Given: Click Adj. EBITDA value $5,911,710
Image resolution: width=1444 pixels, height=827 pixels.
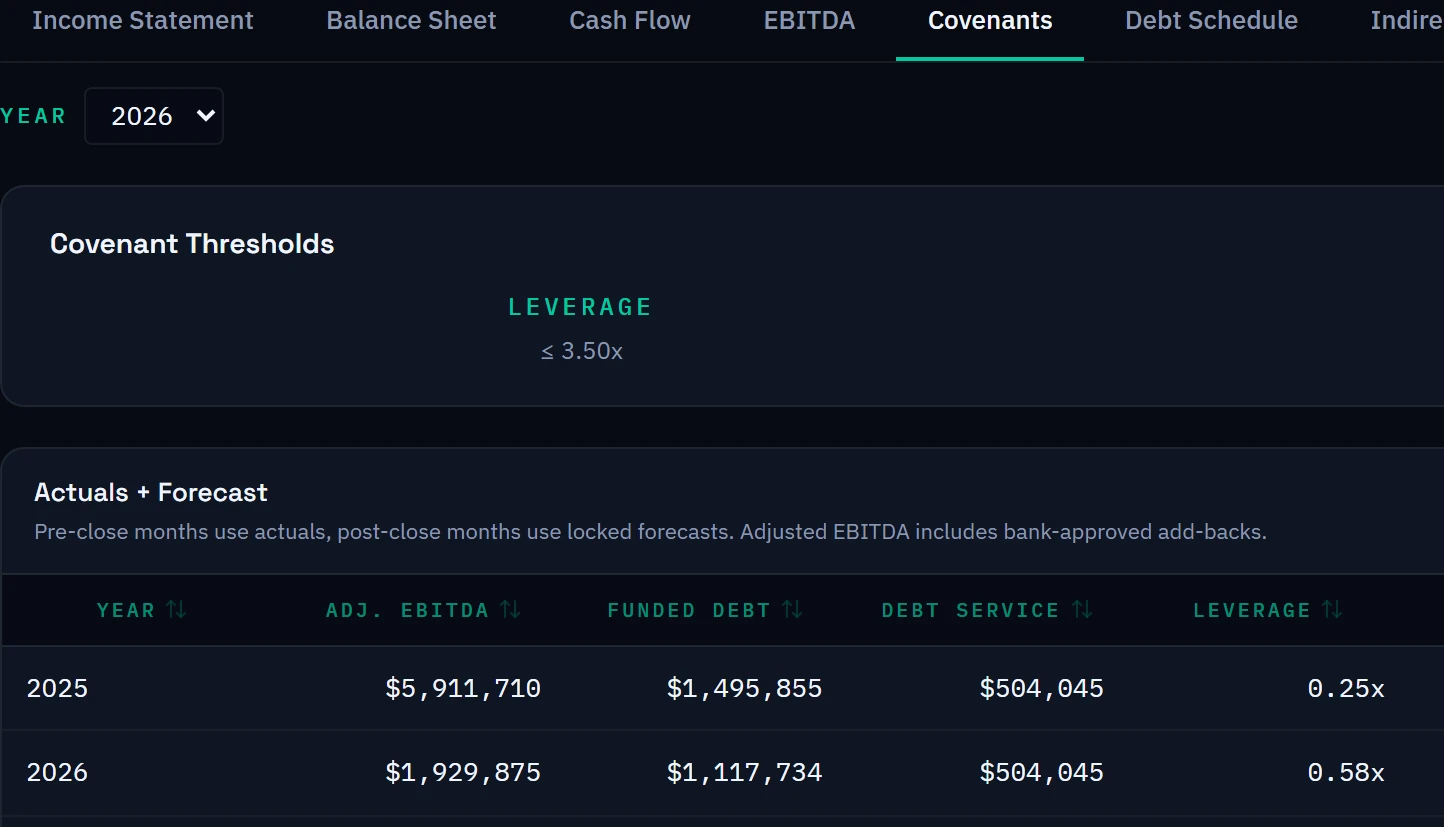Looking at the screenshot, I should click(463, 688).
